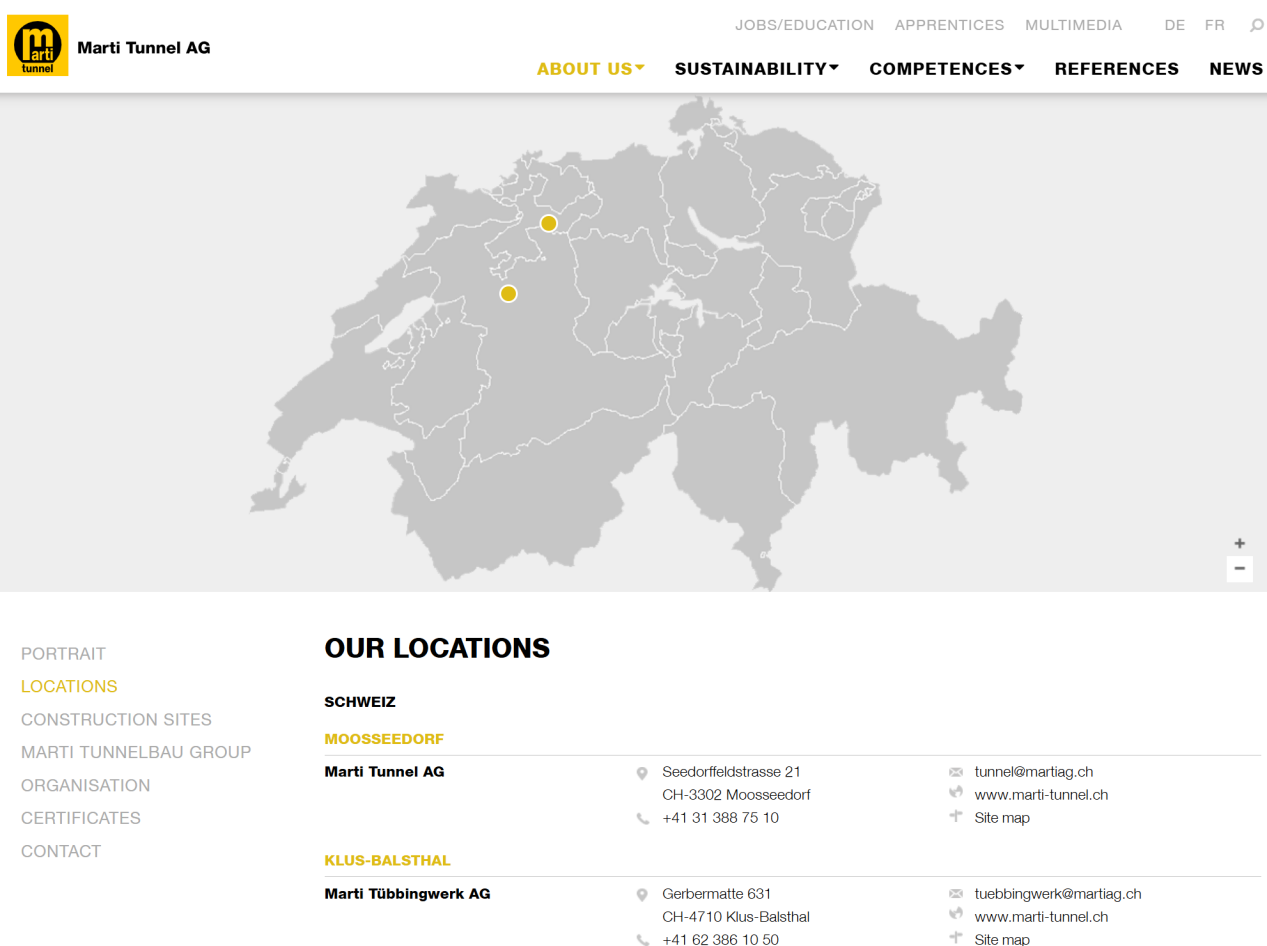The height and width of the screenshot is (946, 1267).
Task: Select the Klus-Balsthal map marker
Action: click(548, 223)
